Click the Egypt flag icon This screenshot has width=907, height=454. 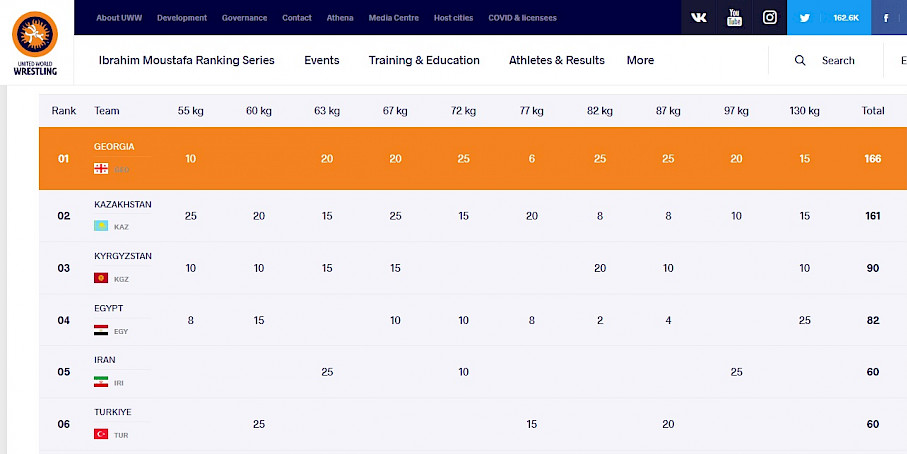click(101, 331)
